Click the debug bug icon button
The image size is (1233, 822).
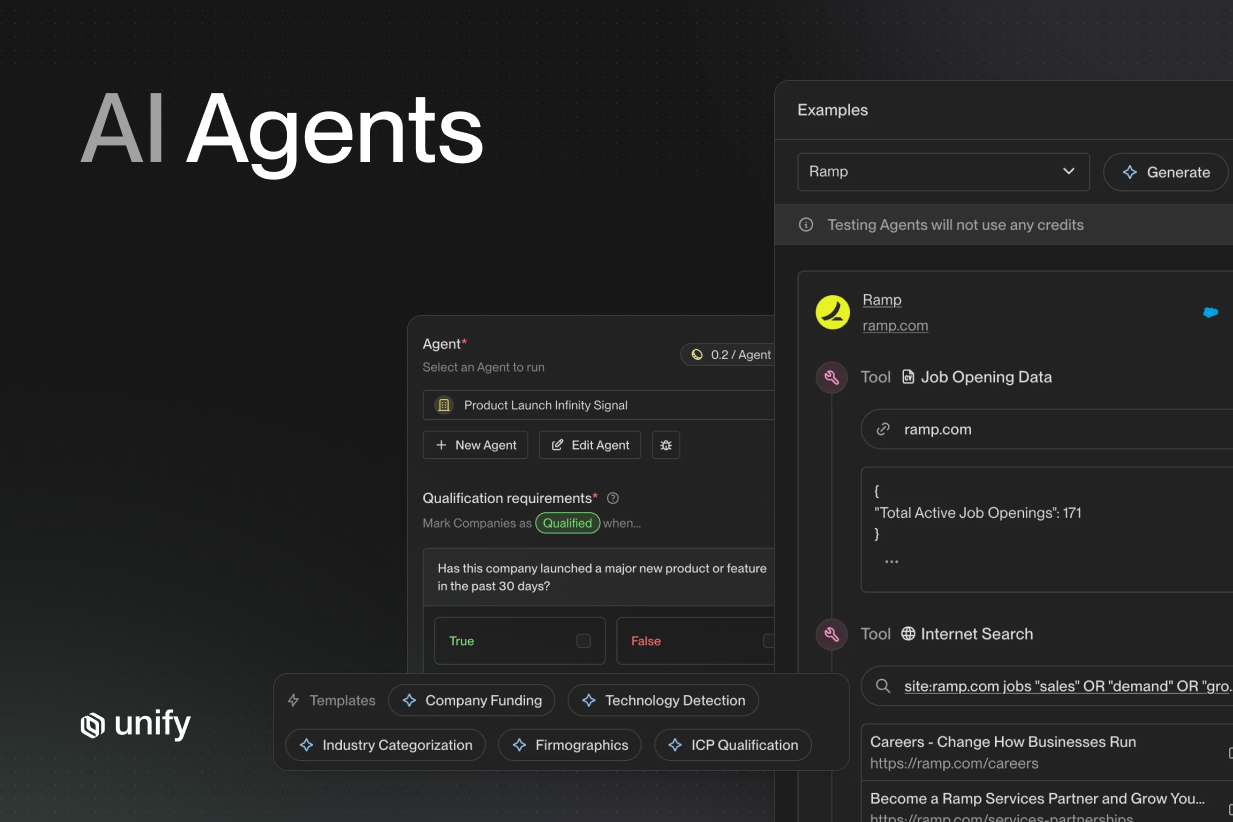point(666,445)
